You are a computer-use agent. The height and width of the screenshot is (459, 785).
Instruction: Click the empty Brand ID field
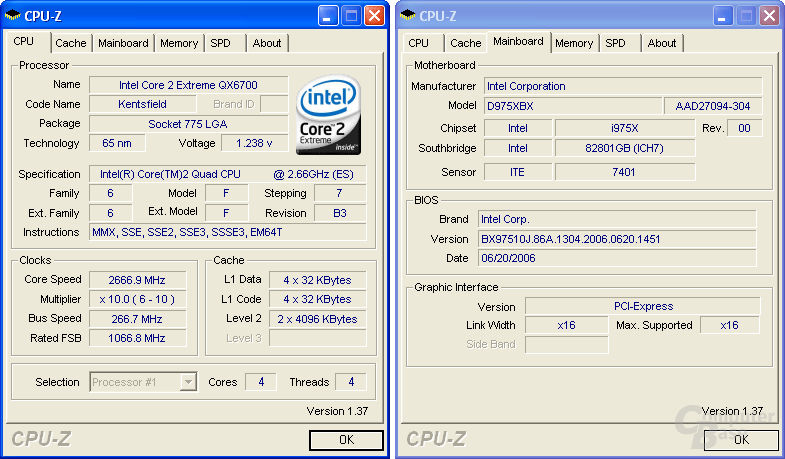[x=274, y=104]
